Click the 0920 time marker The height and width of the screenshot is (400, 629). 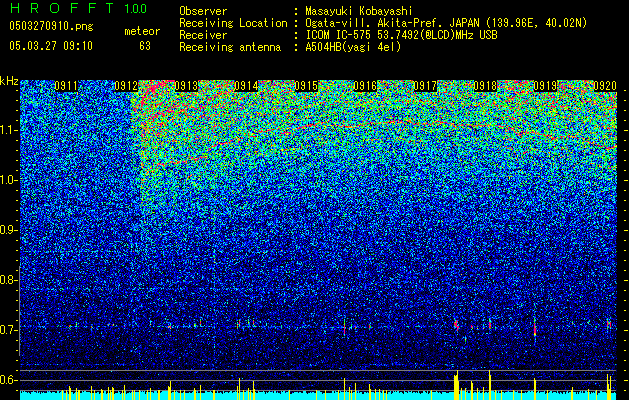click(x=605, y=86)
